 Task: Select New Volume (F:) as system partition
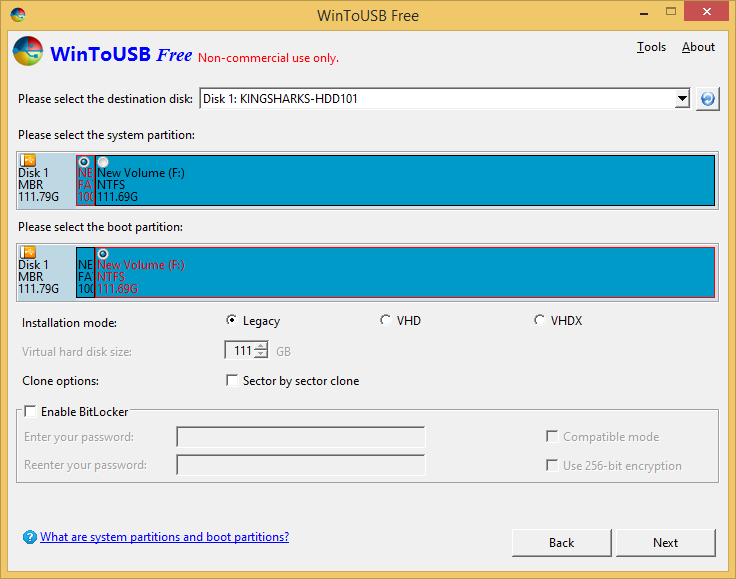tap(103, 162)
